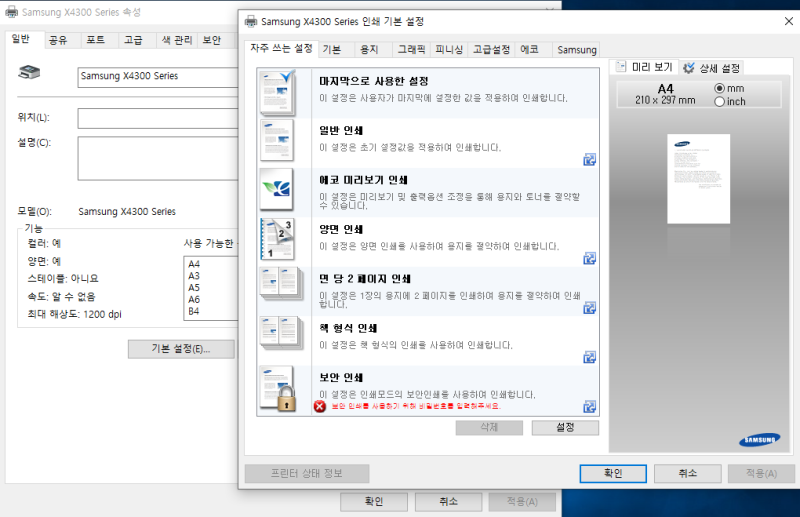Select B4 in available paper list
The image size is (800, 517).
[x=194, y=311]
